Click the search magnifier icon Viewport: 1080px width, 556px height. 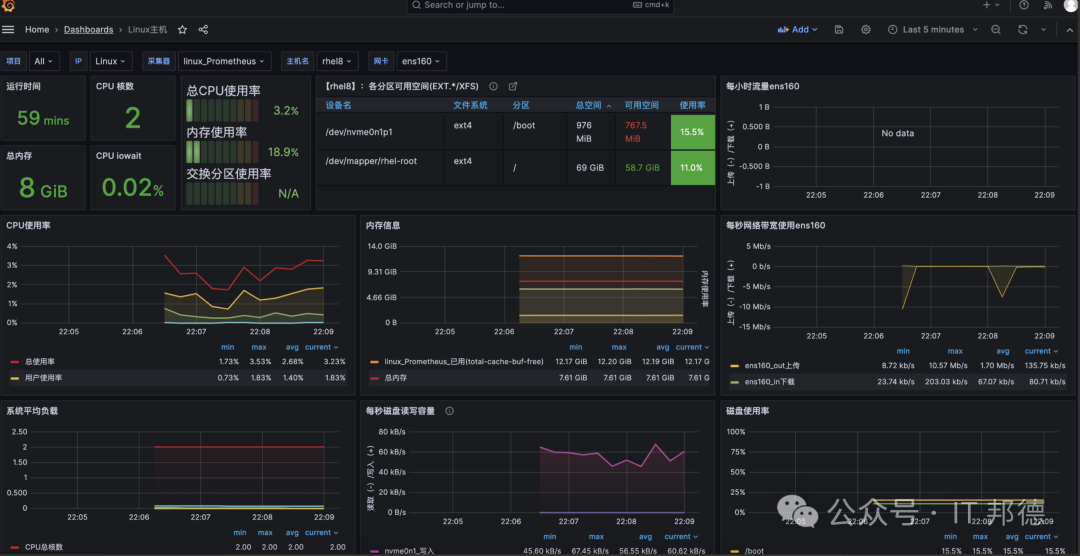tap(416, 5)
